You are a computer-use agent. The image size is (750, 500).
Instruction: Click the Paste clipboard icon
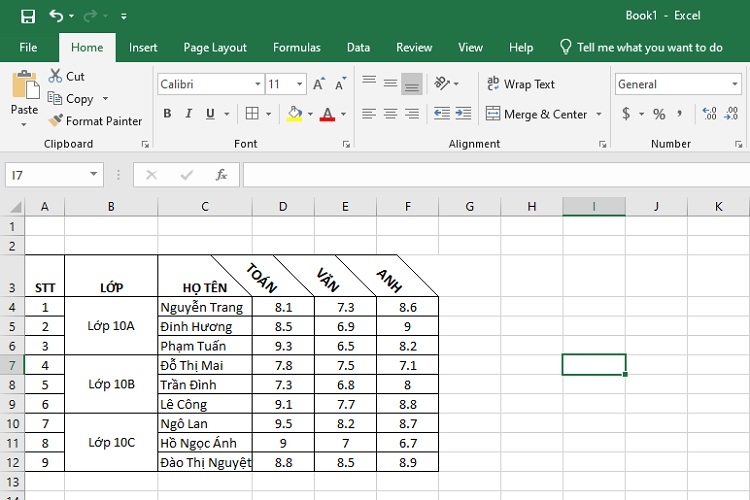[25, 85]
